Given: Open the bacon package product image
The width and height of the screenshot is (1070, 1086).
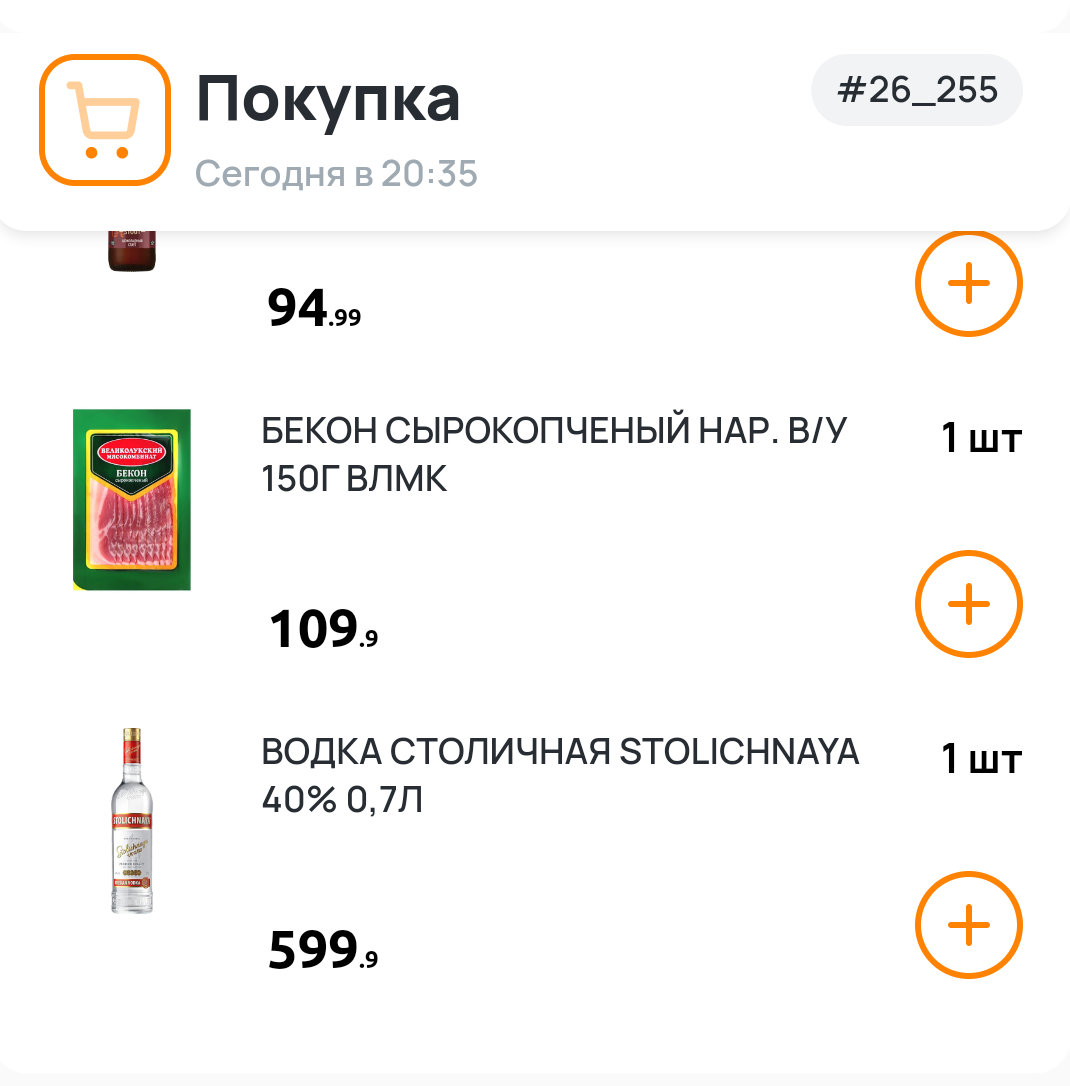Looking at the screenshot, I should point(132,499).
